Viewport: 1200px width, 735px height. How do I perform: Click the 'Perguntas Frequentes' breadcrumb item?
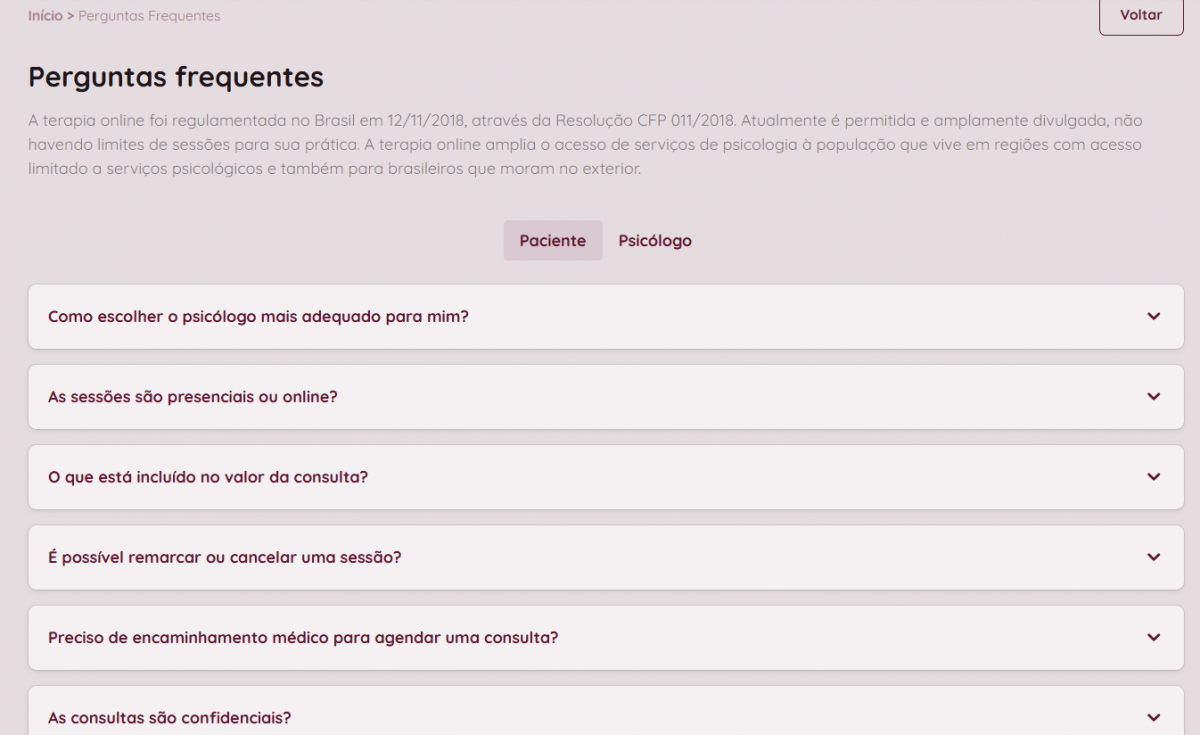pos(149,16)
